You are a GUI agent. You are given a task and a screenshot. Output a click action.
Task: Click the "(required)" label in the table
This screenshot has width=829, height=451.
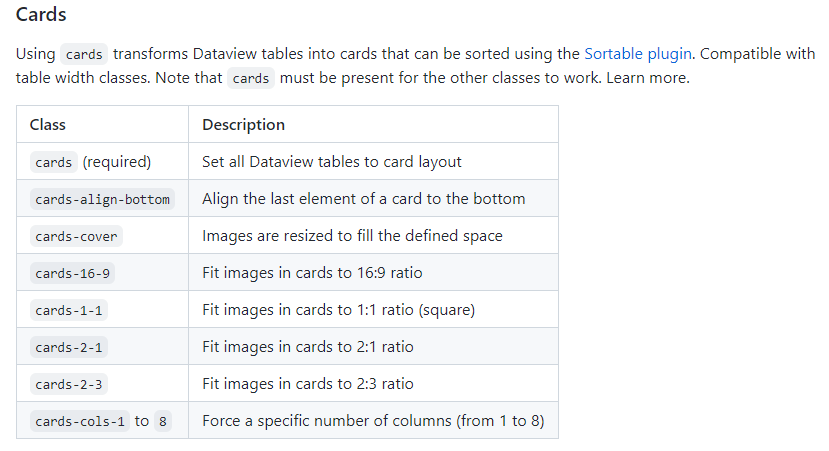pos(117,161)
